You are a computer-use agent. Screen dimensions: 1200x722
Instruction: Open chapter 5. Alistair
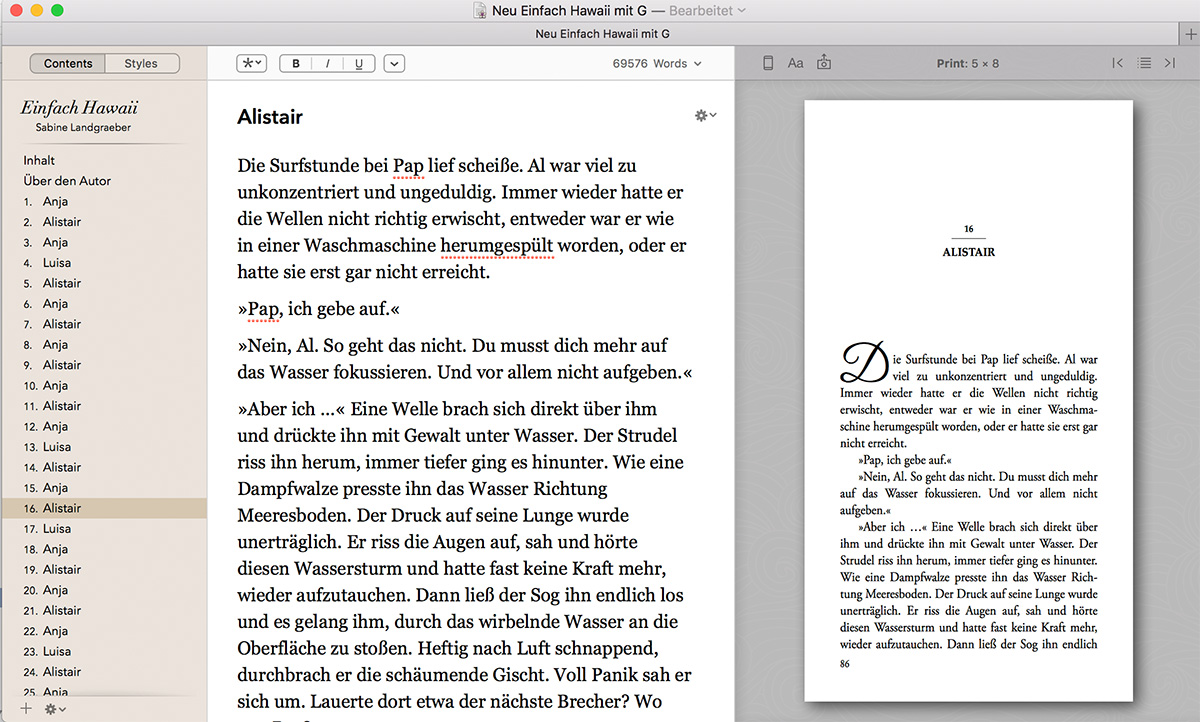(x=103, y=283)
